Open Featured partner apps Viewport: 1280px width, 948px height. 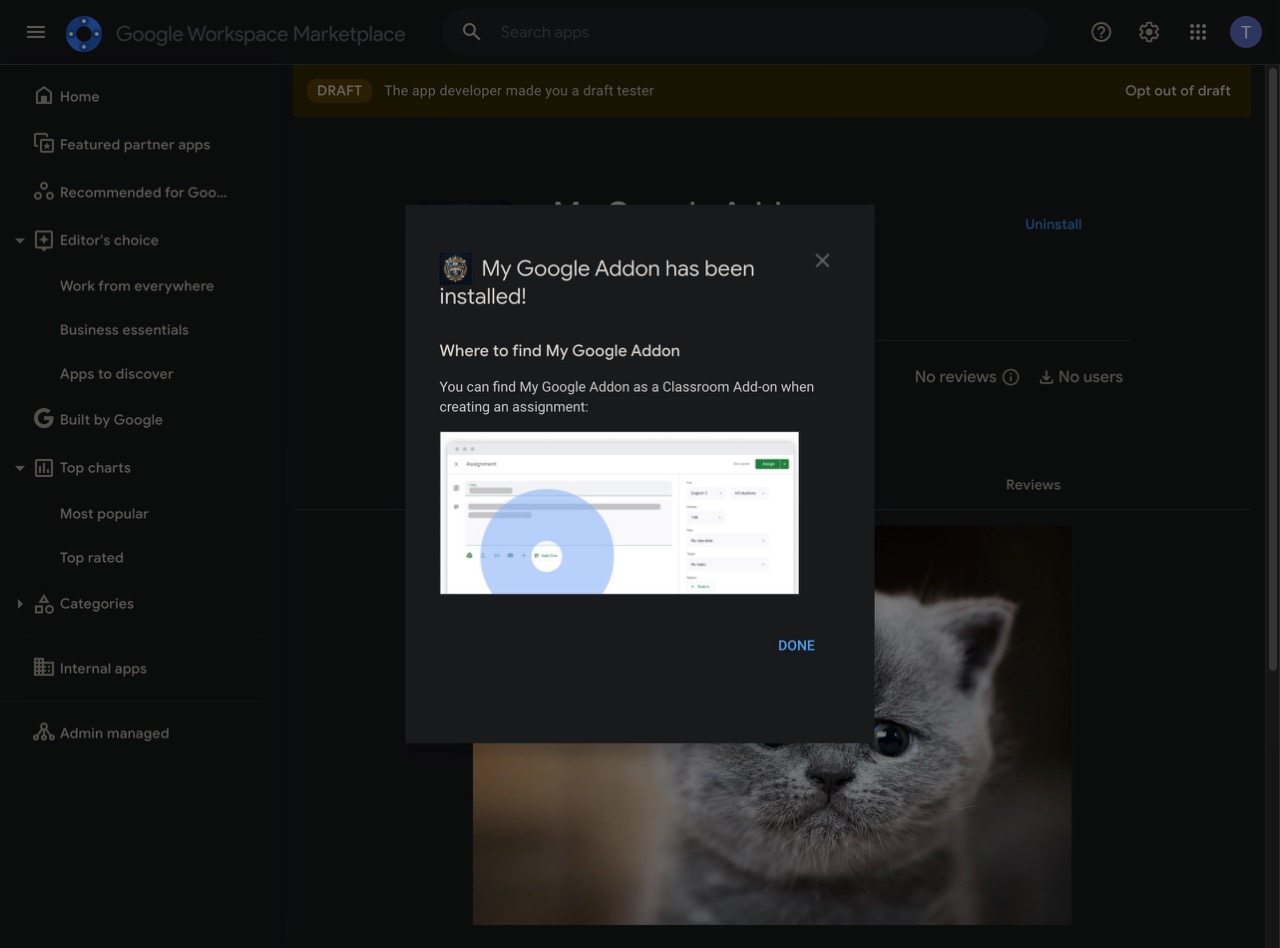click(134, 145)
